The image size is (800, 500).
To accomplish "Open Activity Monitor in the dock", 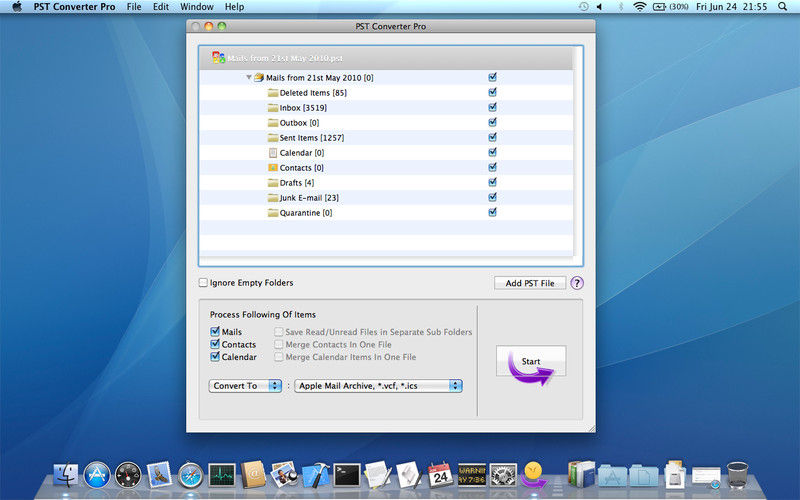I will [x=222, y=475].
